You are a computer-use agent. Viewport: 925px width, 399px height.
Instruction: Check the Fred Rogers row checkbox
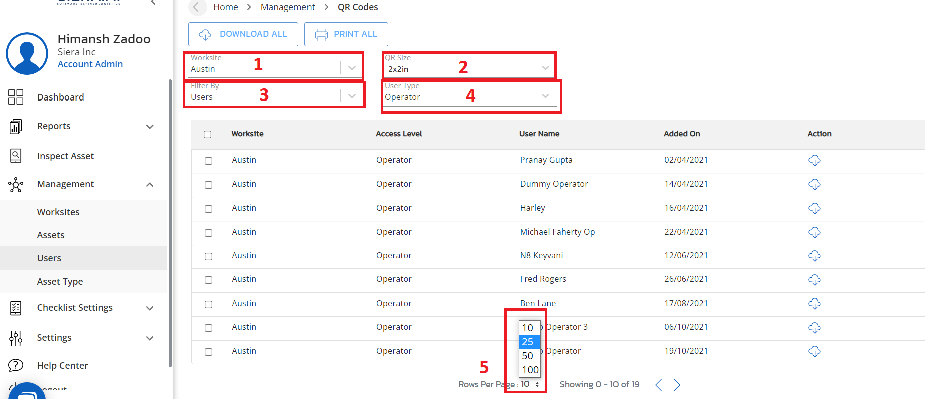point(208,279)
